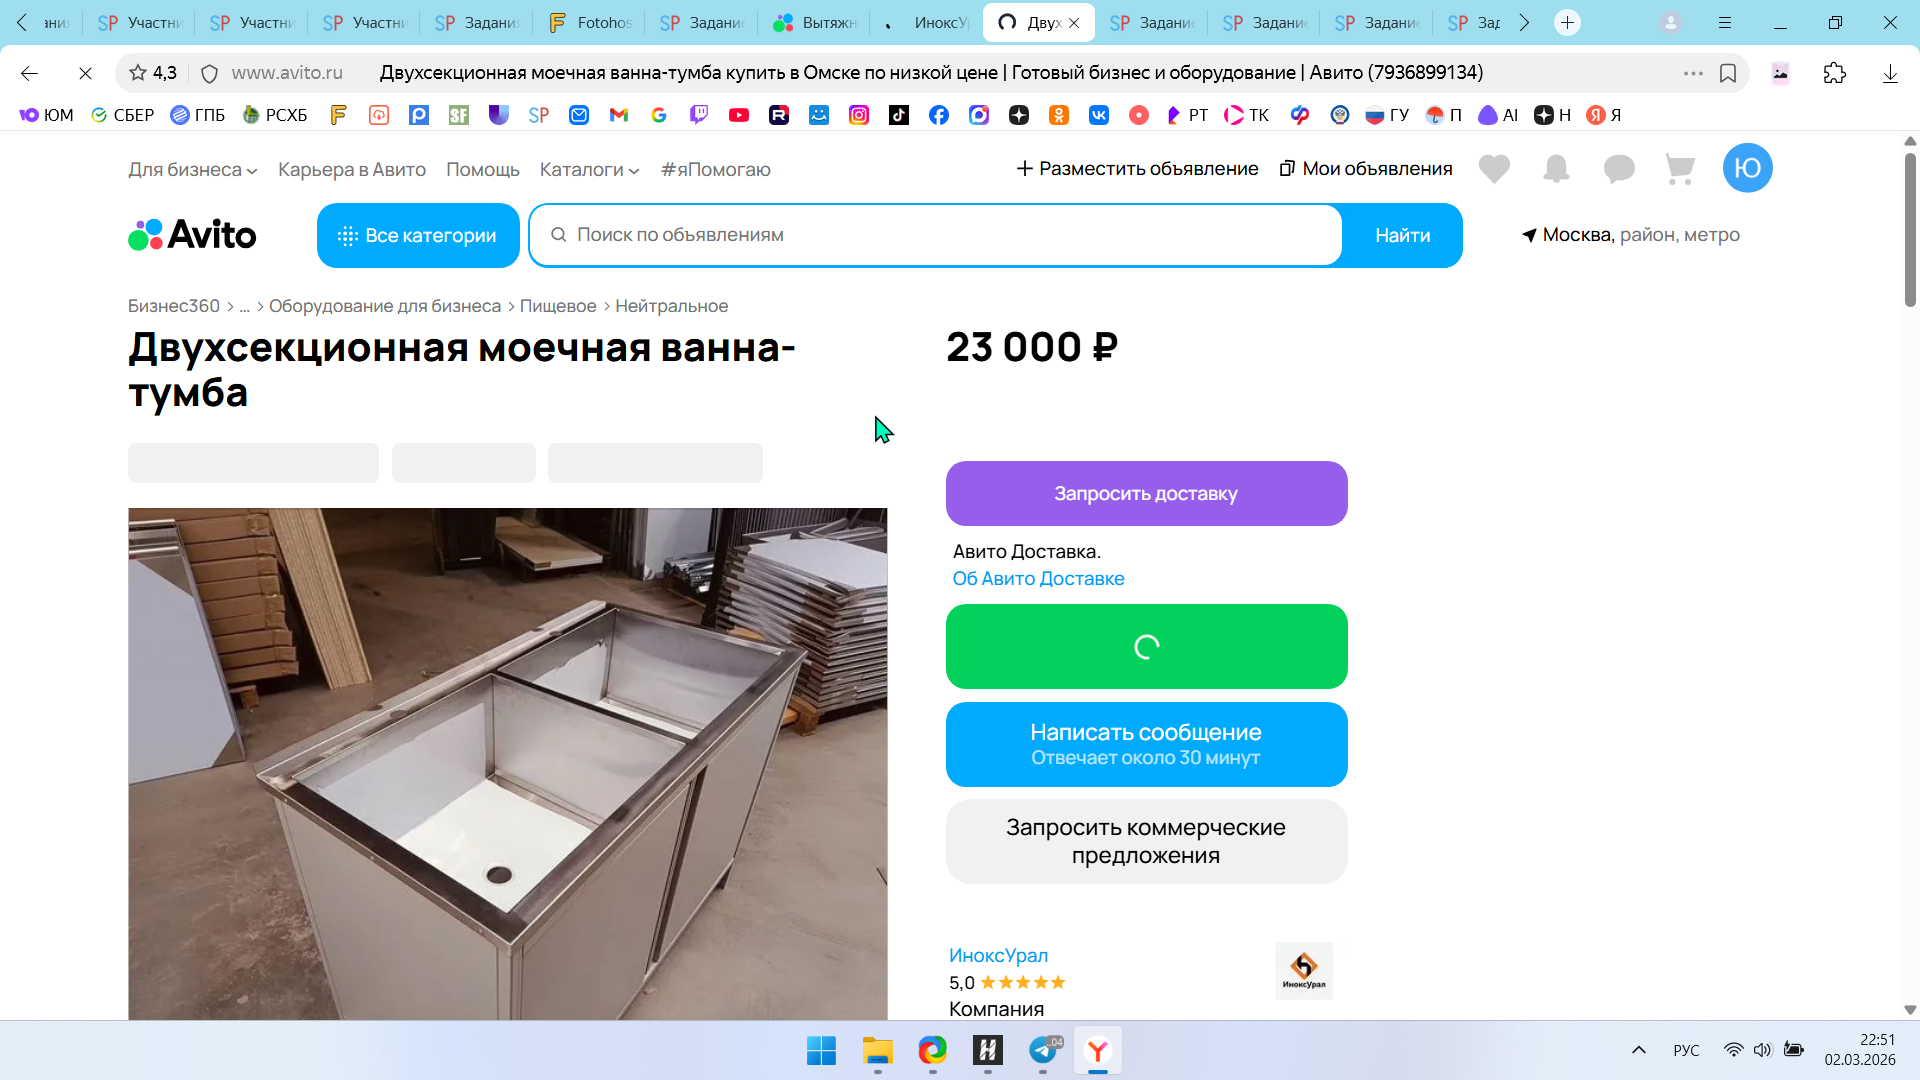The height and width of the screenshot is (1080, 1920).
Task: Open the shopping cart icon
Action: [x=1680, y=169]
